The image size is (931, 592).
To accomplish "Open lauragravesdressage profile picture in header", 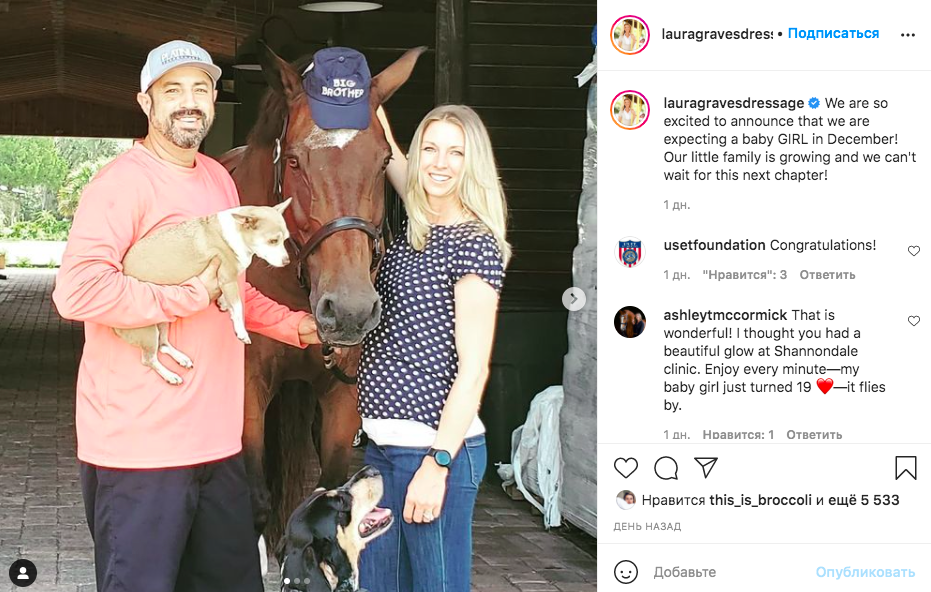I will 630,35.
